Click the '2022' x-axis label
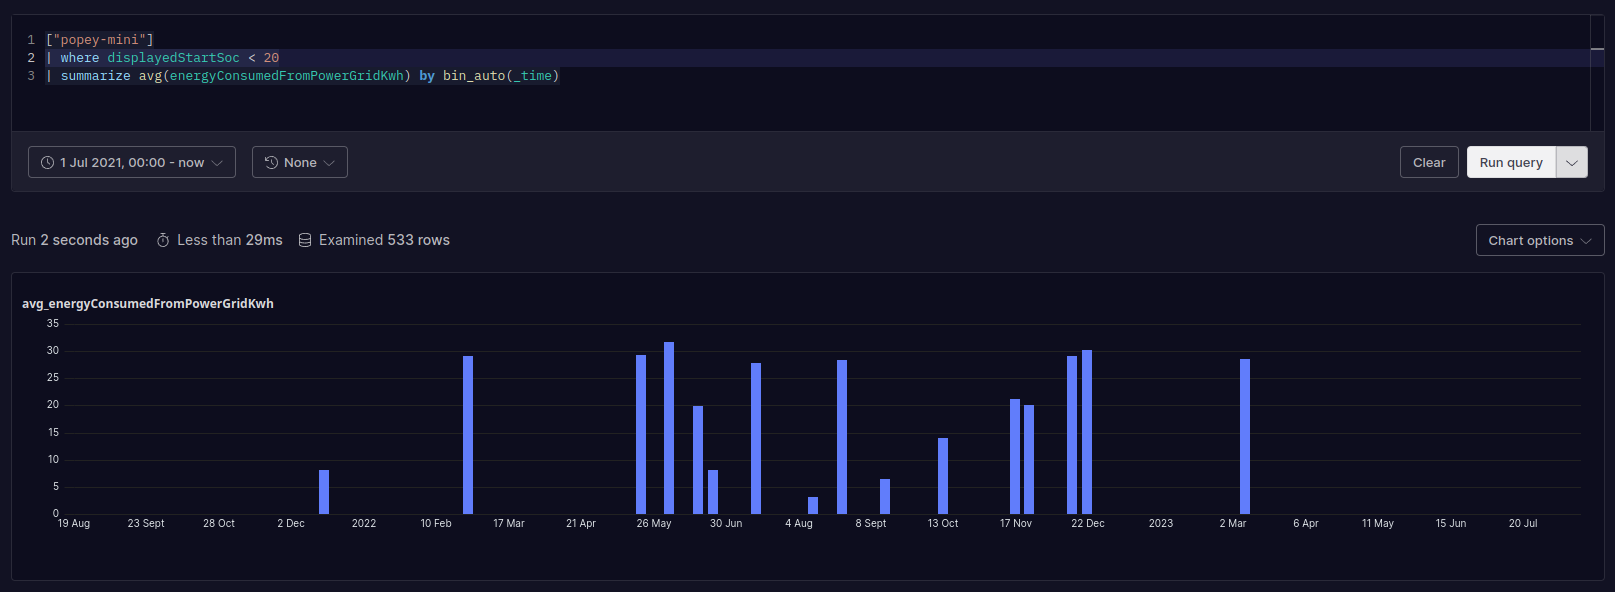Screen dimensions: 1615x592 (364, 523)
